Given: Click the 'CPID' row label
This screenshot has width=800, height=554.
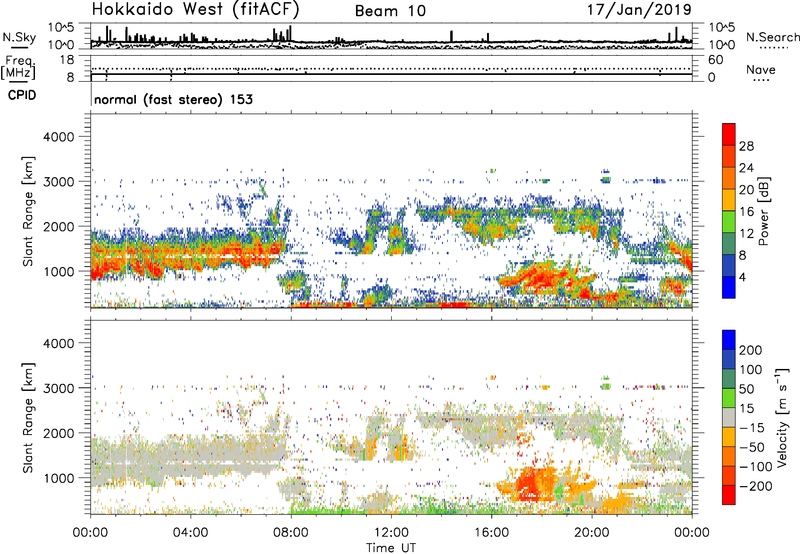Looking at the screenshot, I should (22, 95).
